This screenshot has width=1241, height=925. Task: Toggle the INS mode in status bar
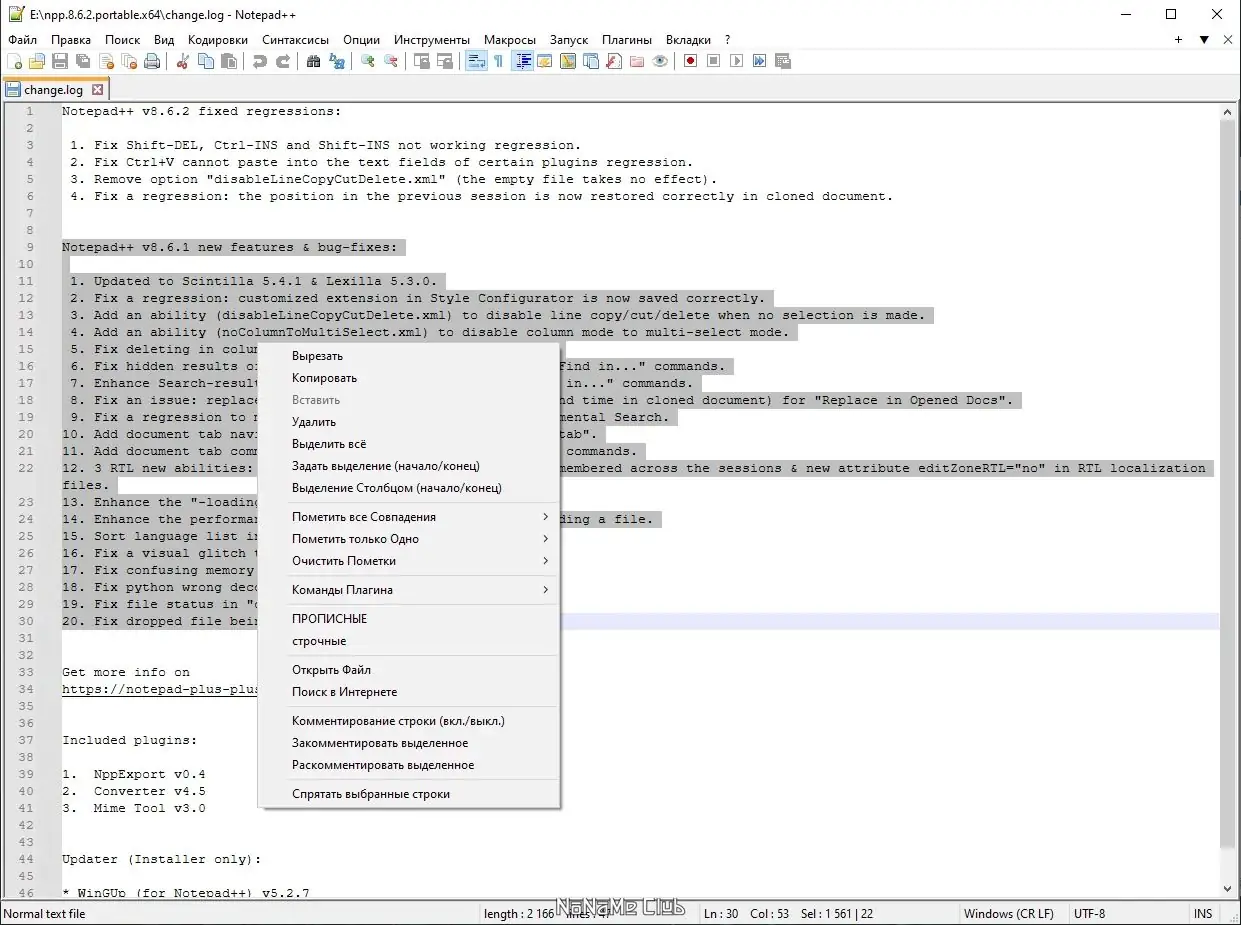coord(1202,914)
